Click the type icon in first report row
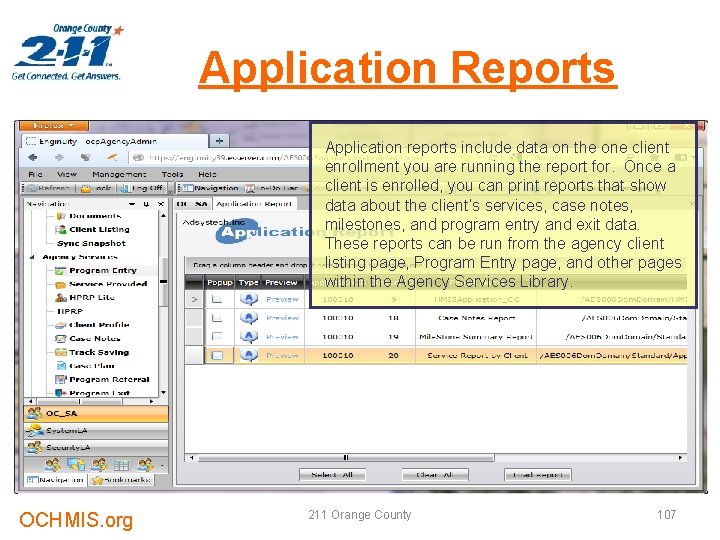720x540 pixels. point(249,299)
